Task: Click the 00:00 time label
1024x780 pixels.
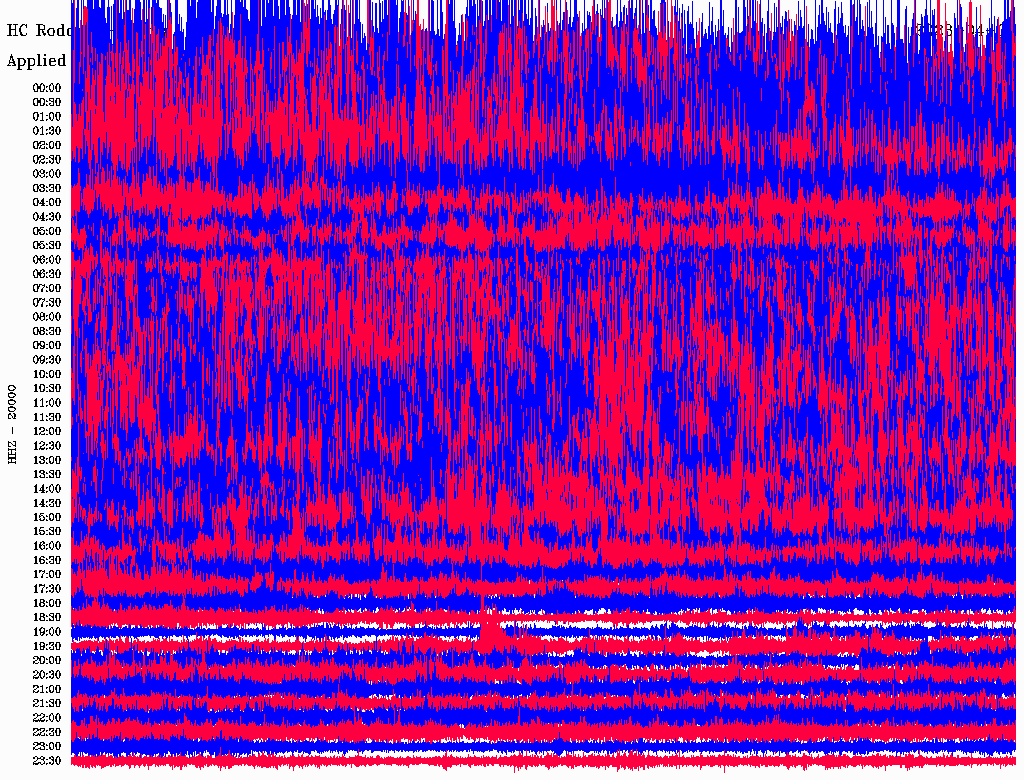Action: [47, 87]
